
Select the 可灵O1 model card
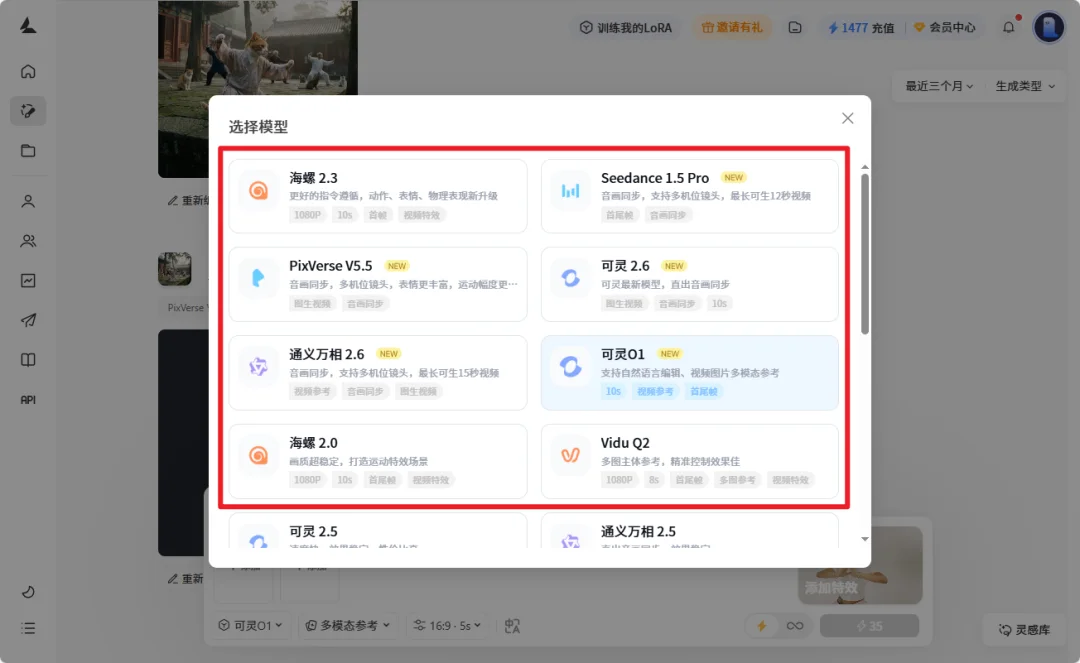(688, 371)
